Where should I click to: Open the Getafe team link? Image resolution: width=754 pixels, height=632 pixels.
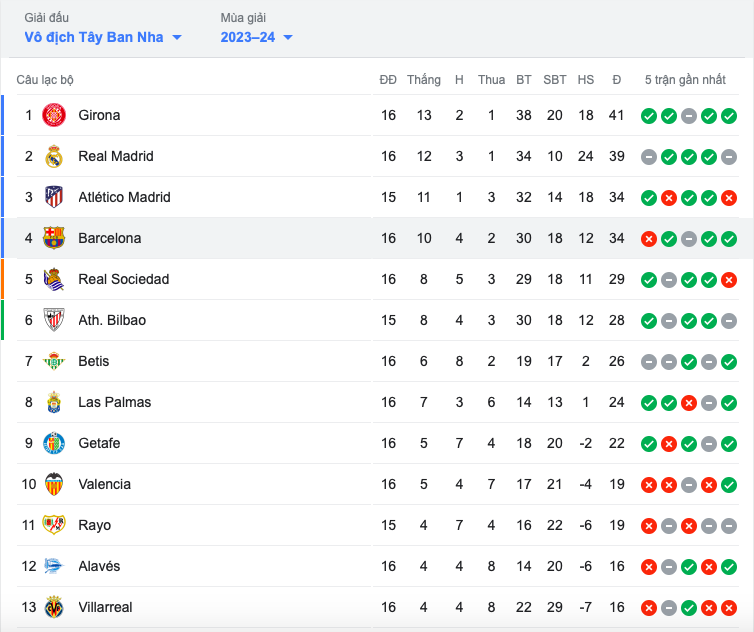[x=99, y=443]
